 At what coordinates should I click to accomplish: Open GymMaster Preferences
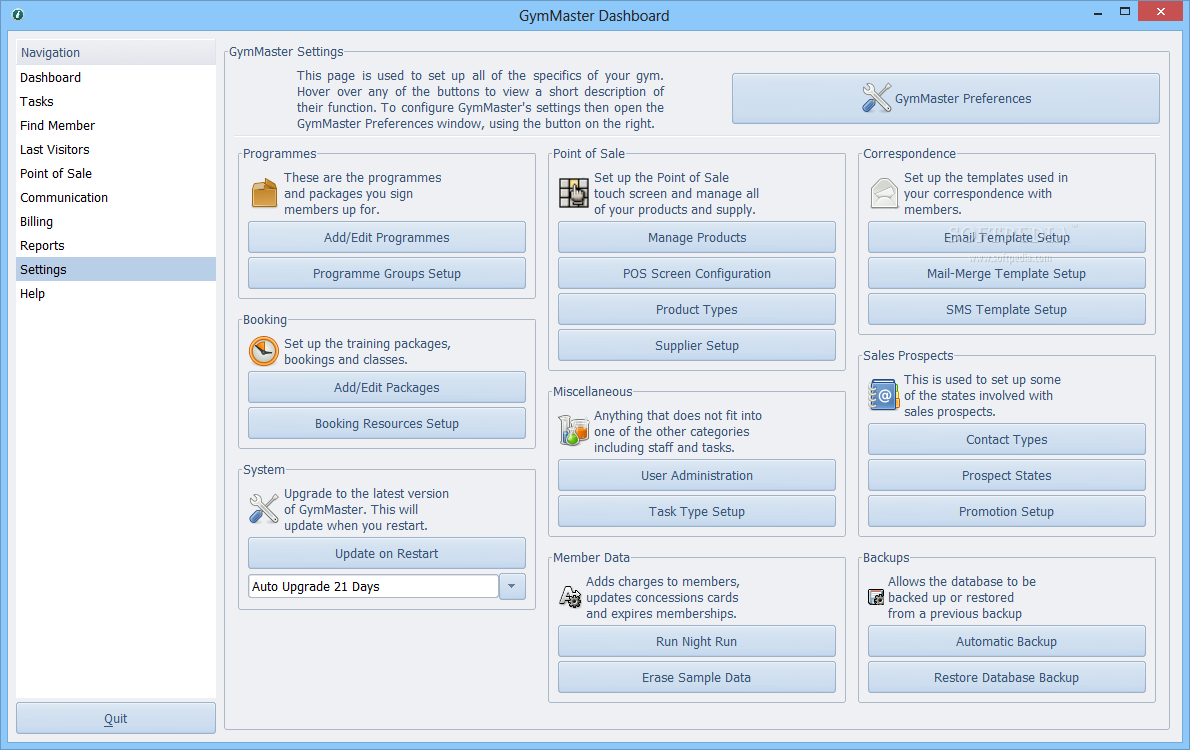tap(946, 99)
